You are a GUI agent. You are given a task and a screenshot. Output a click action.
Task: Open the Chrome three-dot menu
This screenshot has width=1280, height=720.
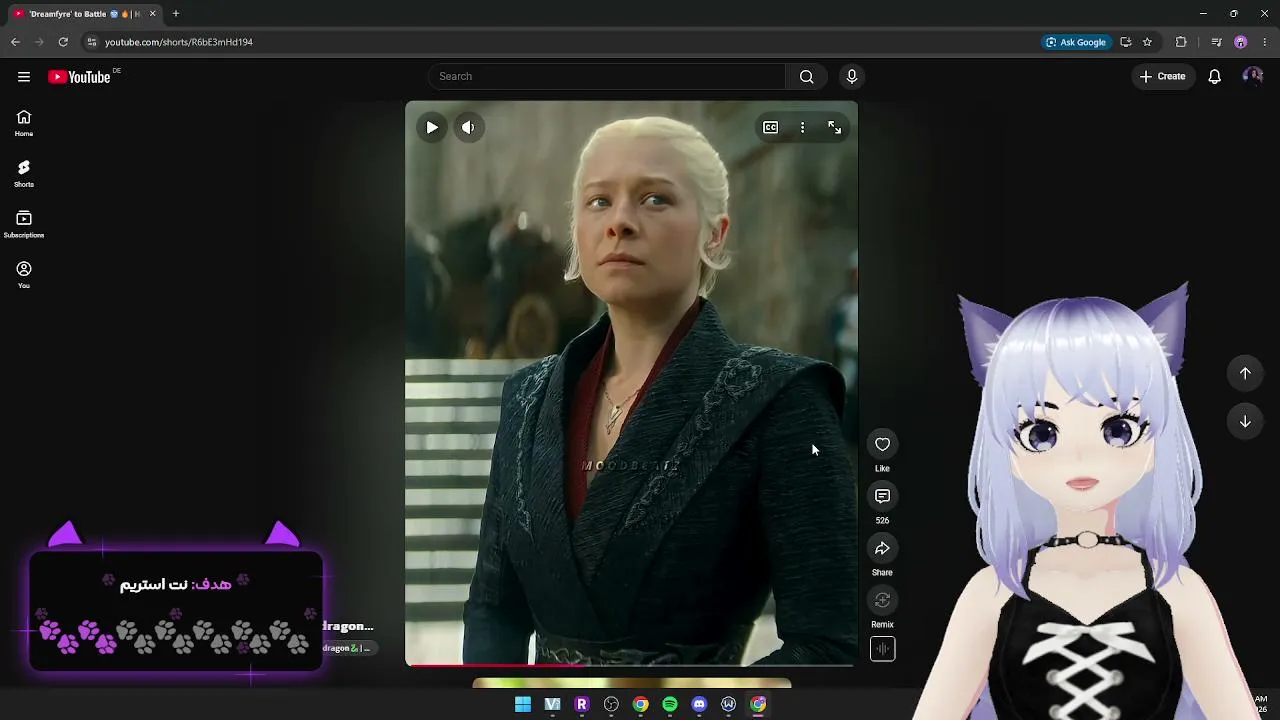tap(1265, 42)
